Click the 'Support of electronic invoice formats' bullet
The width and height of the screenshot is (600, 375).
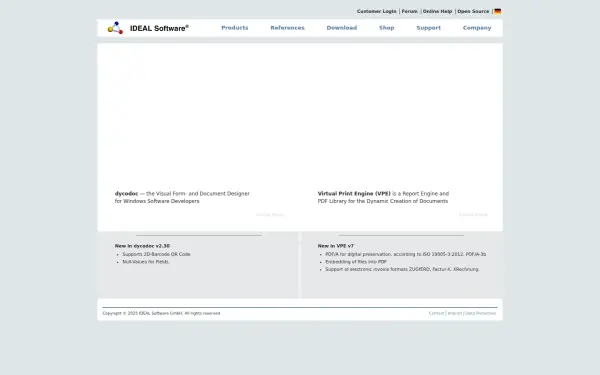pos(402,269)
